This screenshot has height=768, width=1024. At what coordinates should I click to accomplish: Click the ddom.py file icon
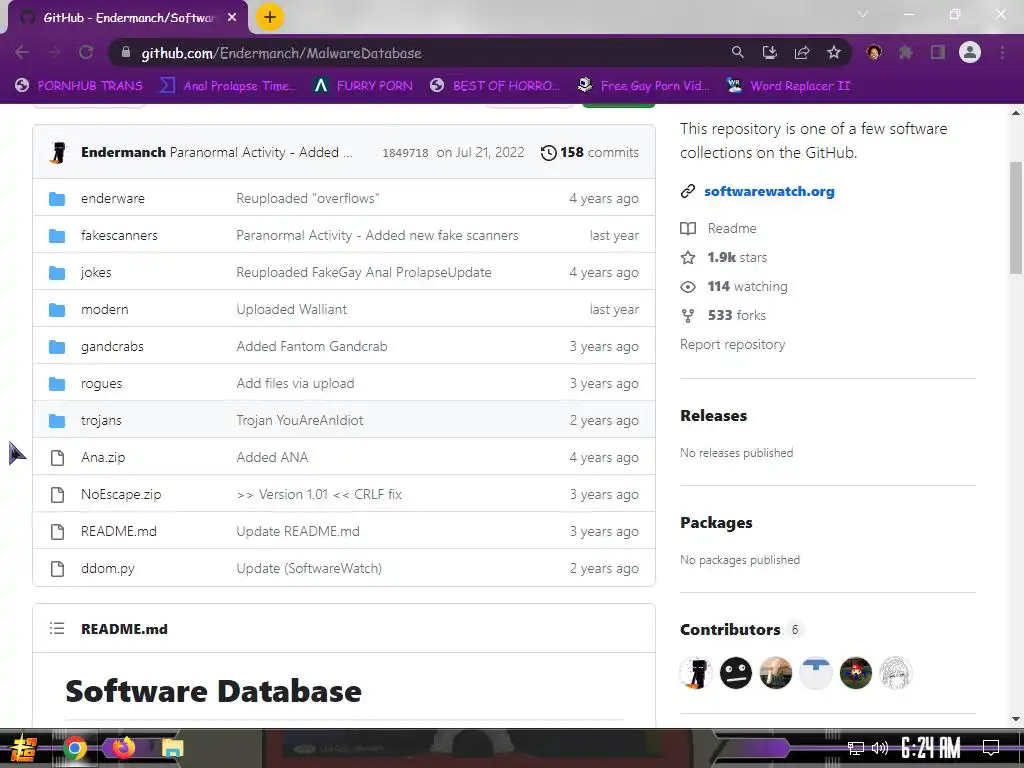57,569
